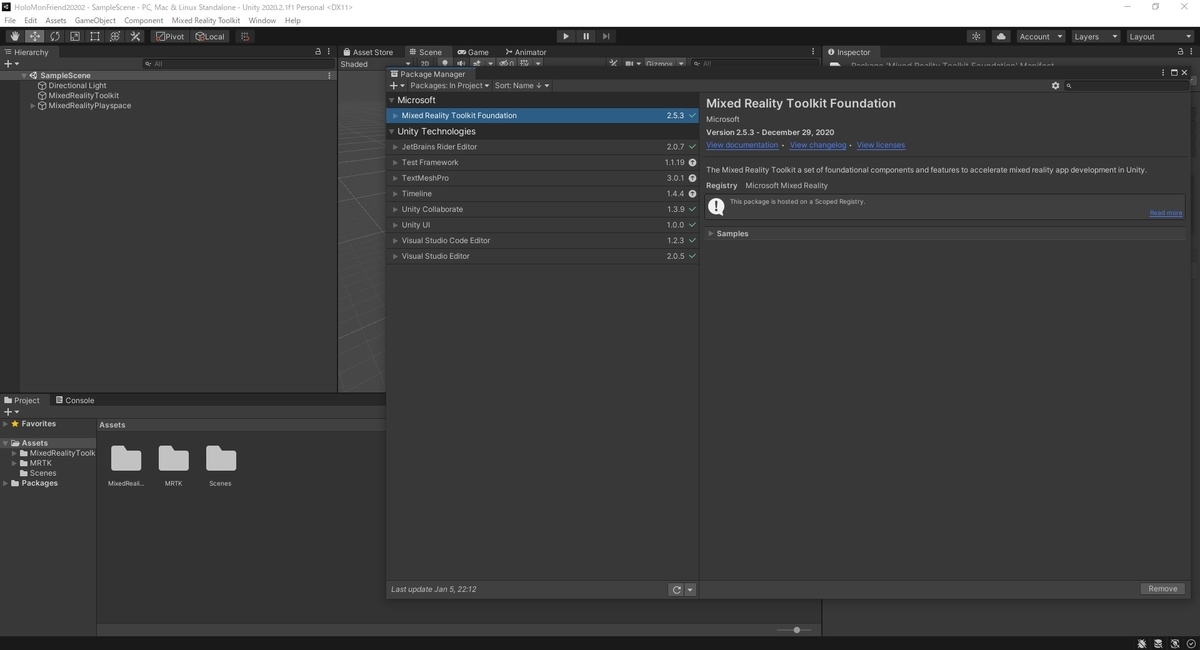Toggle 2D scene view mode
The height and width of the screenshot is (650, 1200).
(425, 64)
